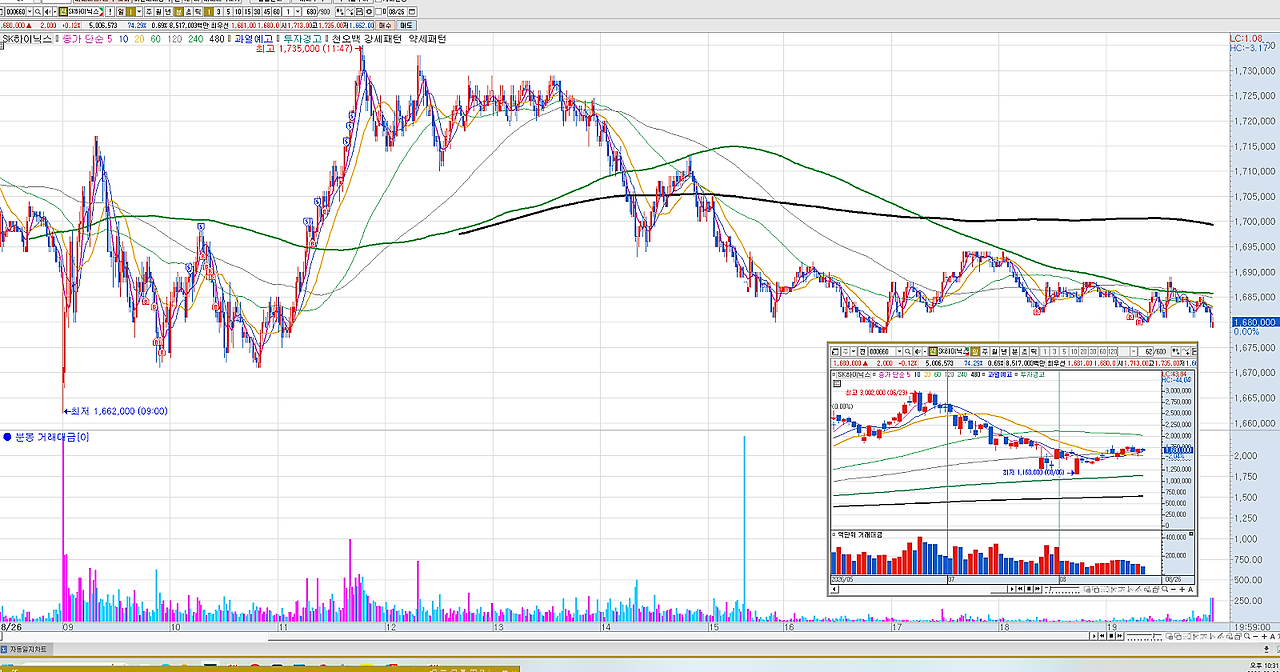Choose the 3-minute interval button
Screen dimensions: 1280x672
coord(219,12)
